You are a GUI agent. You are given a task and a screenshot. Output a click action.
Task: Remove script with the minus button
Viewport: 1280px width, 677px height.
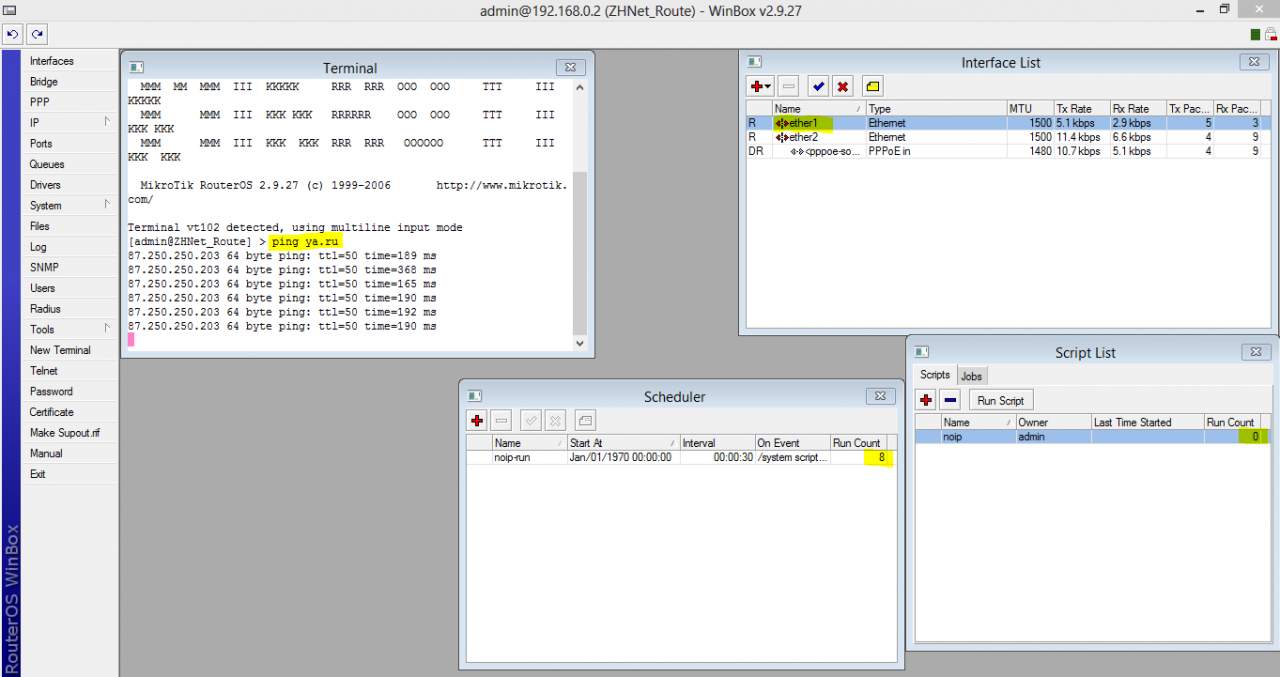pyautogui.click(x=951, y=400)
